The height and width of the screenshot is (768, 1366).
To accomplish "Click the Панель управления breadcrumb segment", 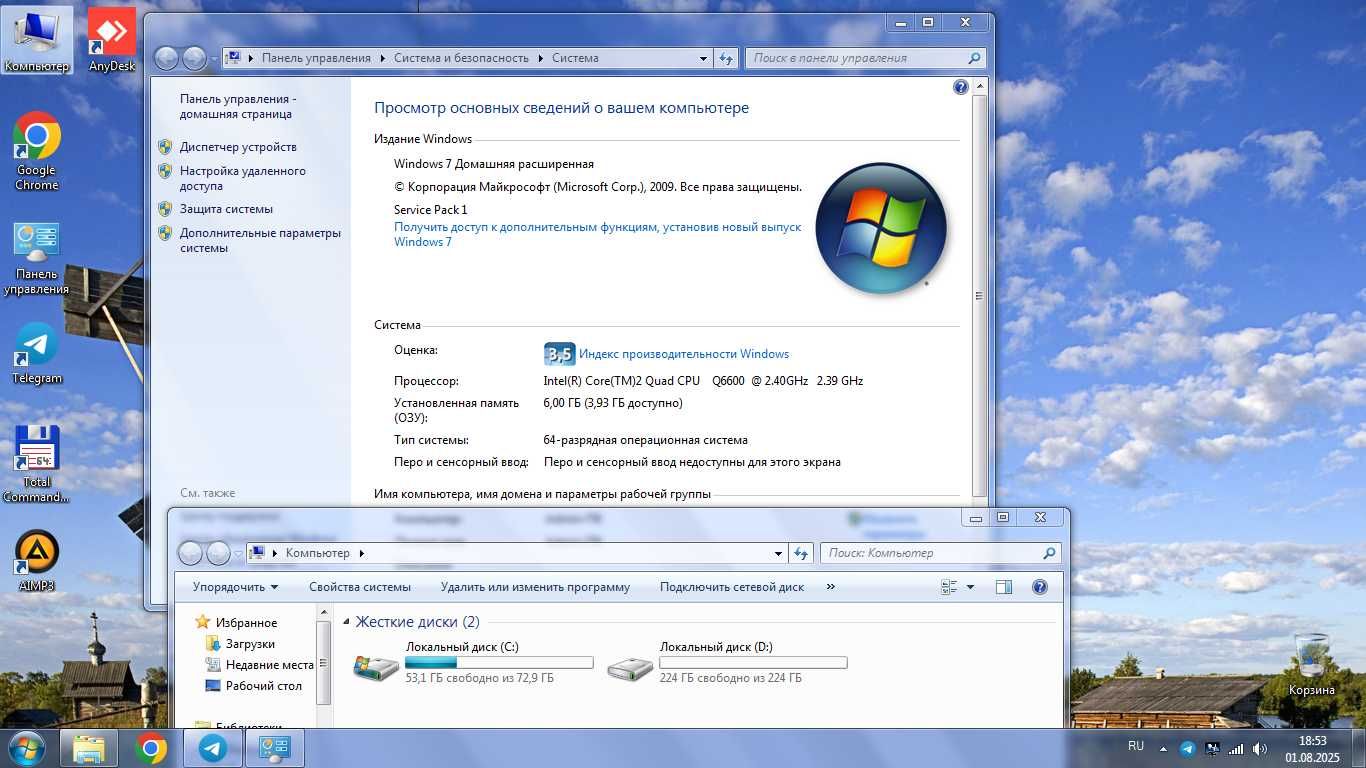I will [316, 58].
